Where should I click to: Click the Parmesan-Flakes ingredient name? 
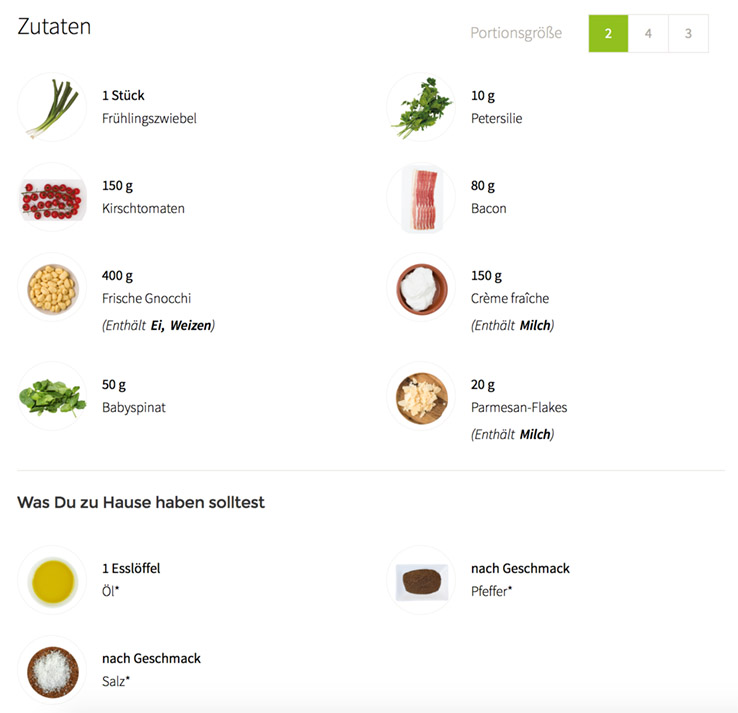519,407
